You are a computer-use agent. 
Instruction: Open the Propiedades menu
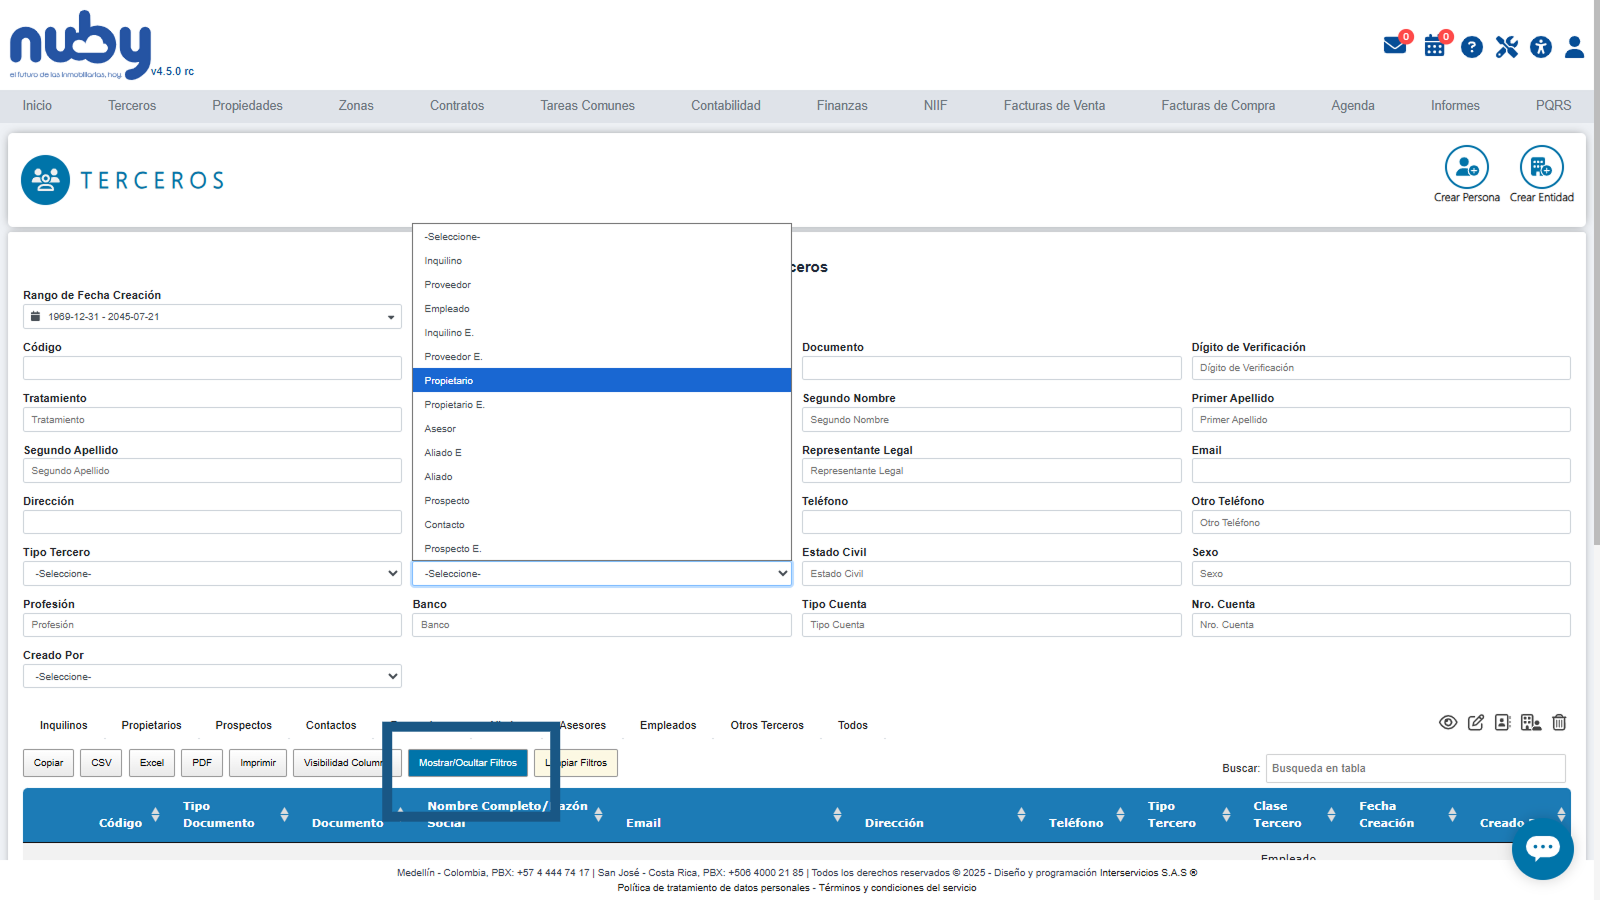click(247, 106)
